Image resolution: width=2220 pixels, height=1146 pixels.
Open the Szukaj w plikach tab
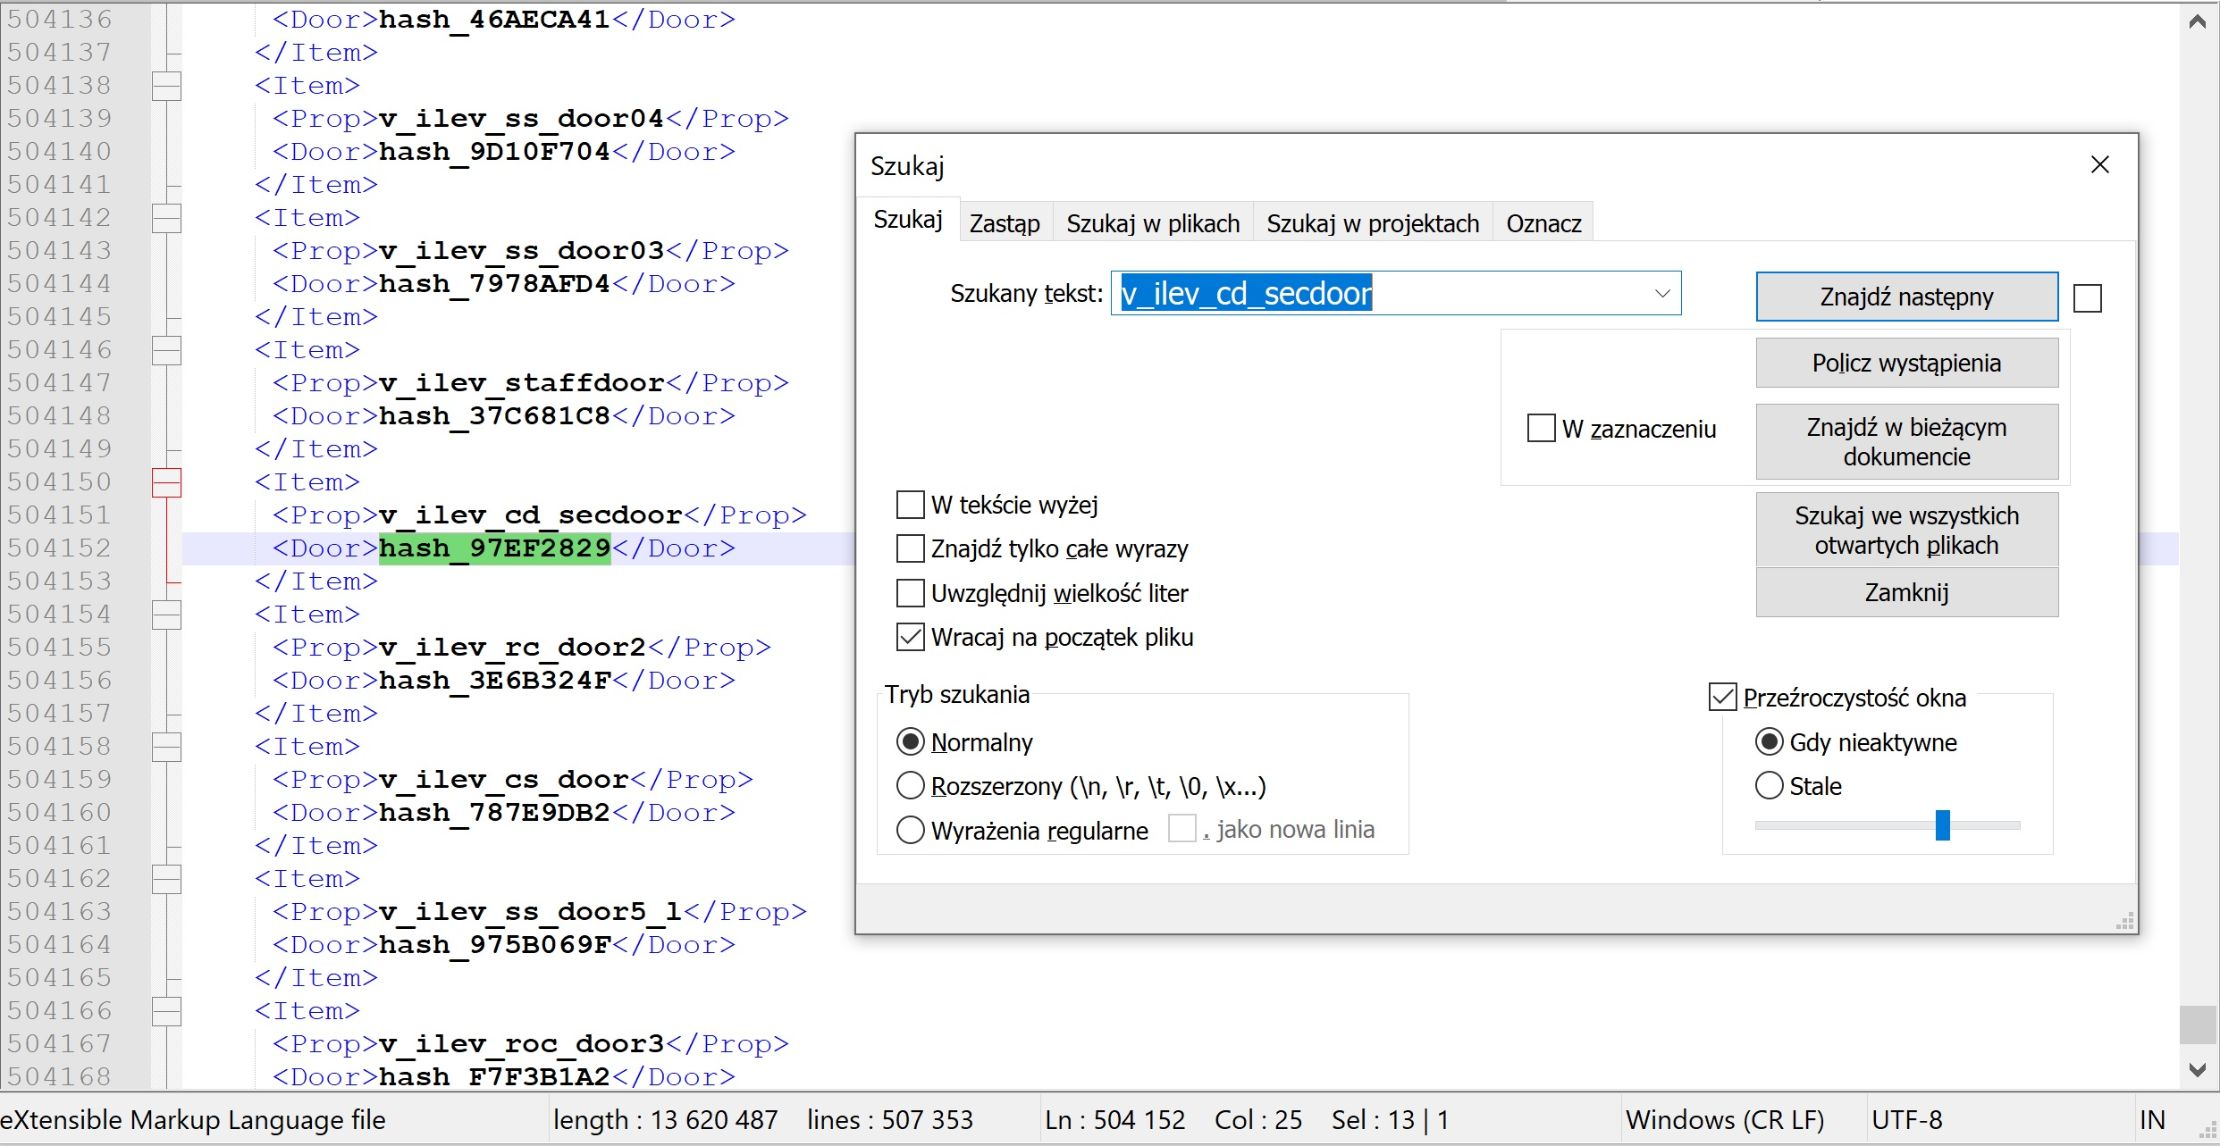coord(1152,223)
